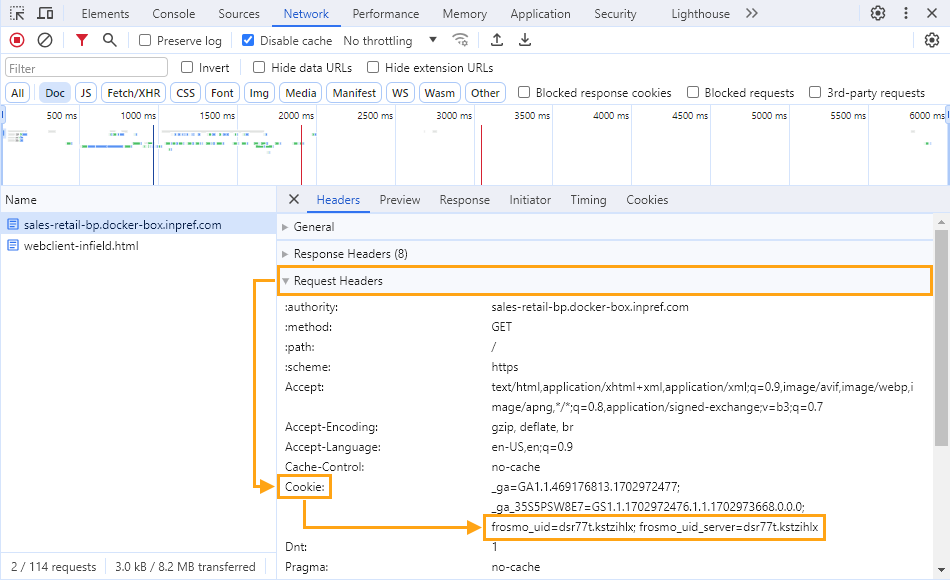This screenshot has width=950, height=580.
Task: Open the No throttling dropdown
Action: click(x=390, y=41)
